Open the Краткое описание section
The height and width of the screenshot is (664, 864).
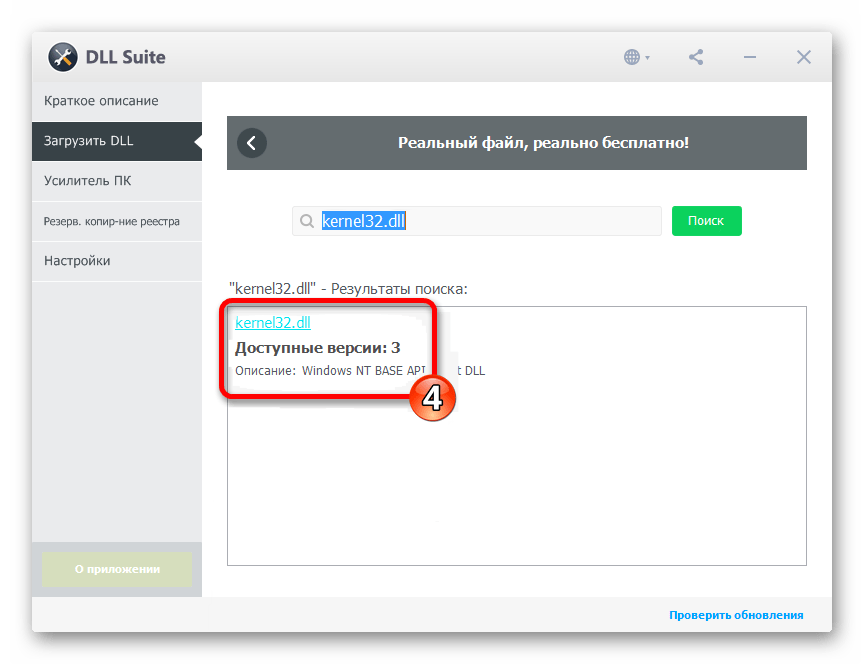tap(101, 101)
